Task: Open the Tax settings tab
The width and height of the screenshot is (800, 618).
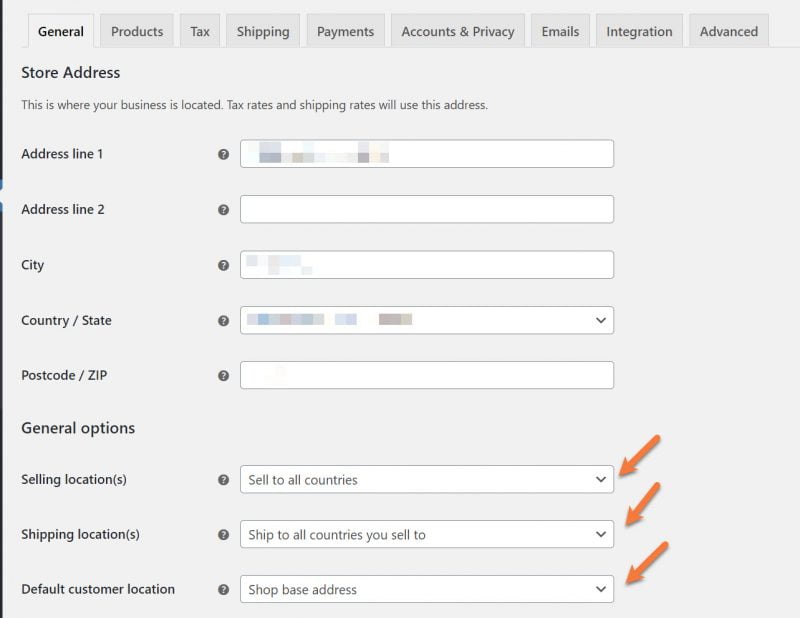Action: click(x=199, y=31)
